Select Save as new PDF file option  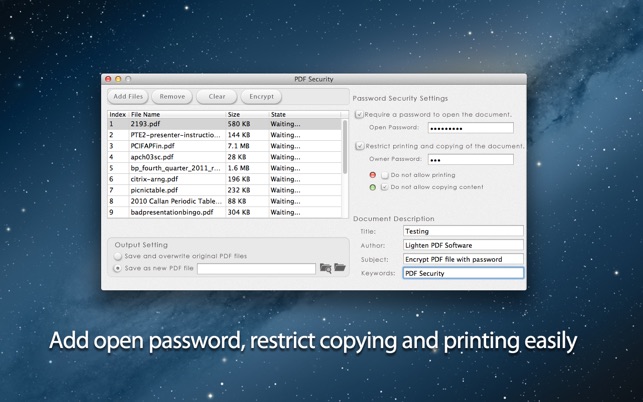pyautogui.click(x=119, y=268)
